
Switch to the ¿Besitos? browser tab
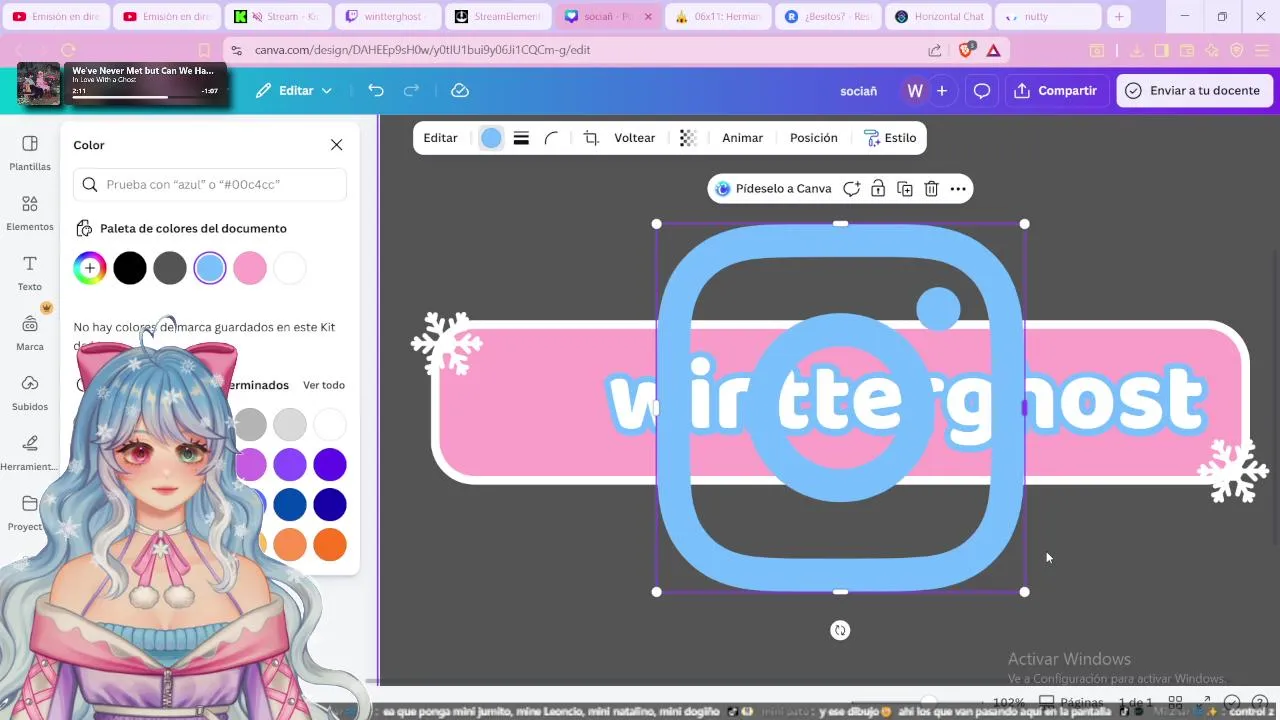827,17
